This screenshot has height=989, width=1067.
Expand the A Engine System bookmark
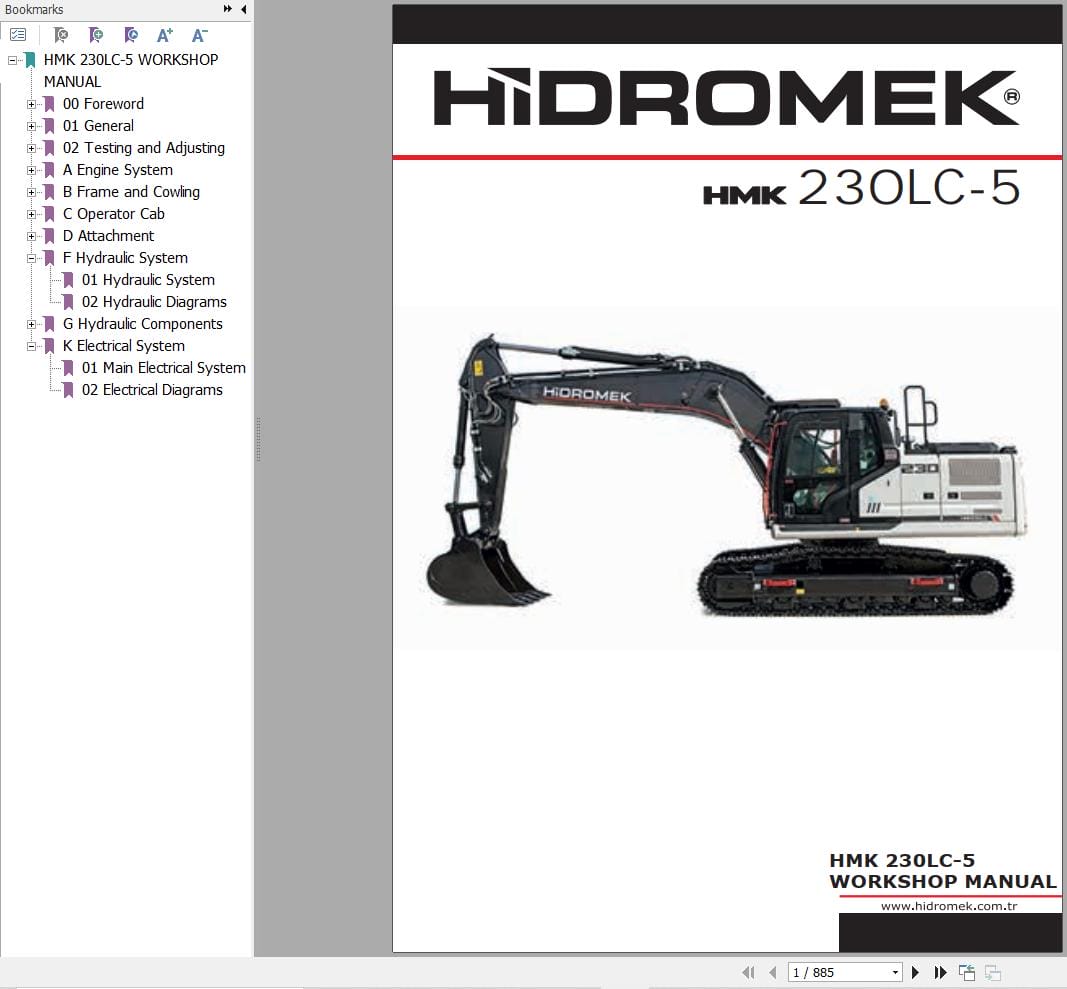(x=33, y=170)
